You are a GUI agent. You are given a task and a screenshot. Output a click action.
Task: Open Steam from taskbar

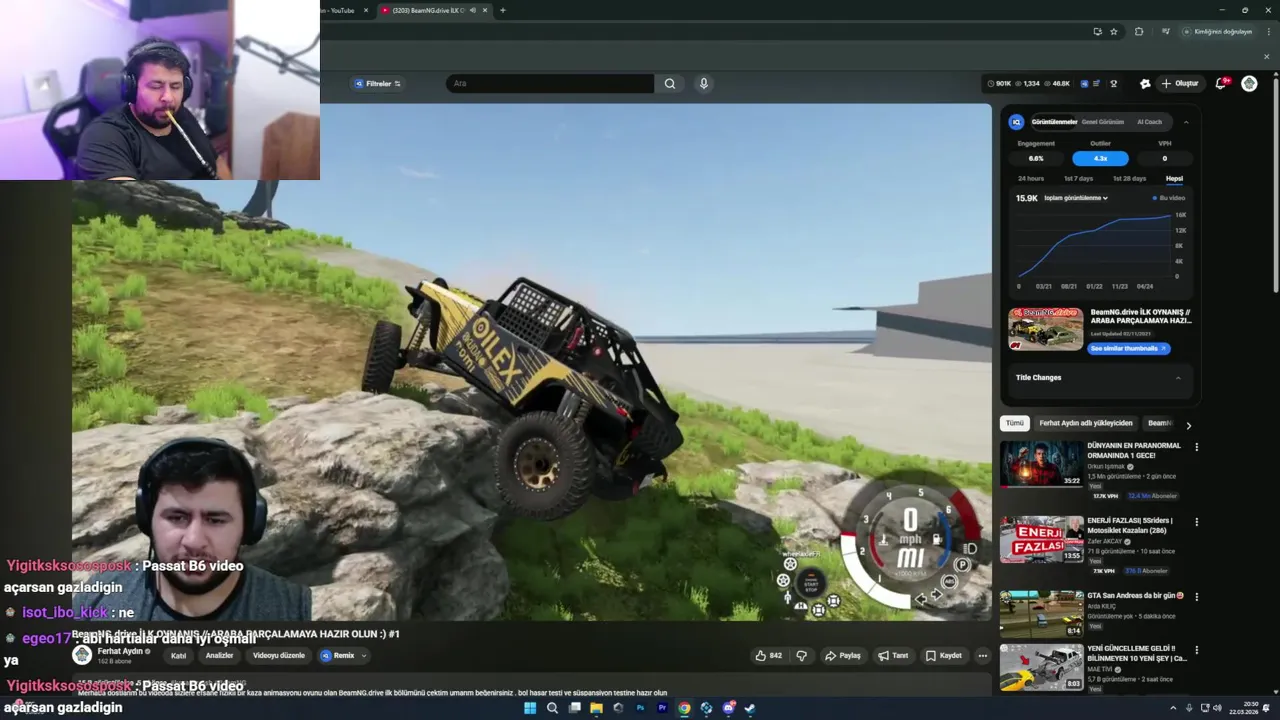pyautogui.click(x=750, y=708)
